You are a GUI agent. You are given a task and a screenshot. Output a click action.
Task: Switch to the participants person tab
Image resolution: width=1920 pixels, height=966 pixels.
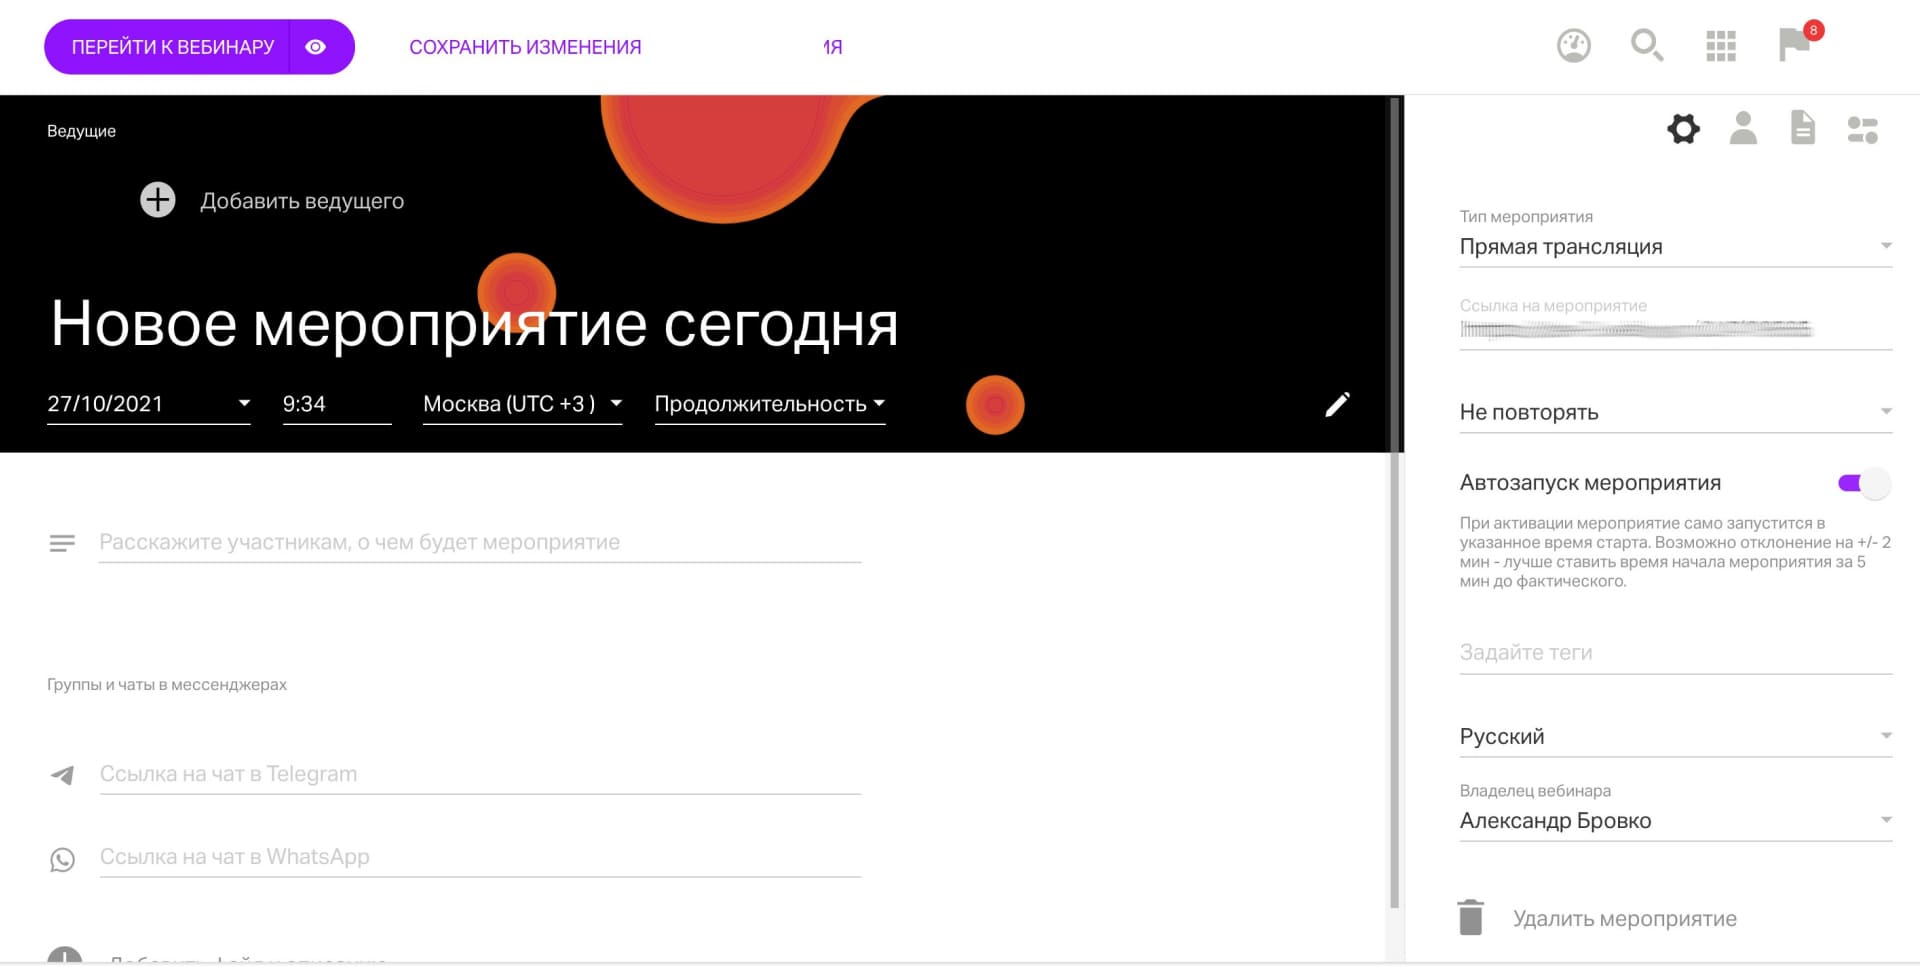click(1743, 128)
